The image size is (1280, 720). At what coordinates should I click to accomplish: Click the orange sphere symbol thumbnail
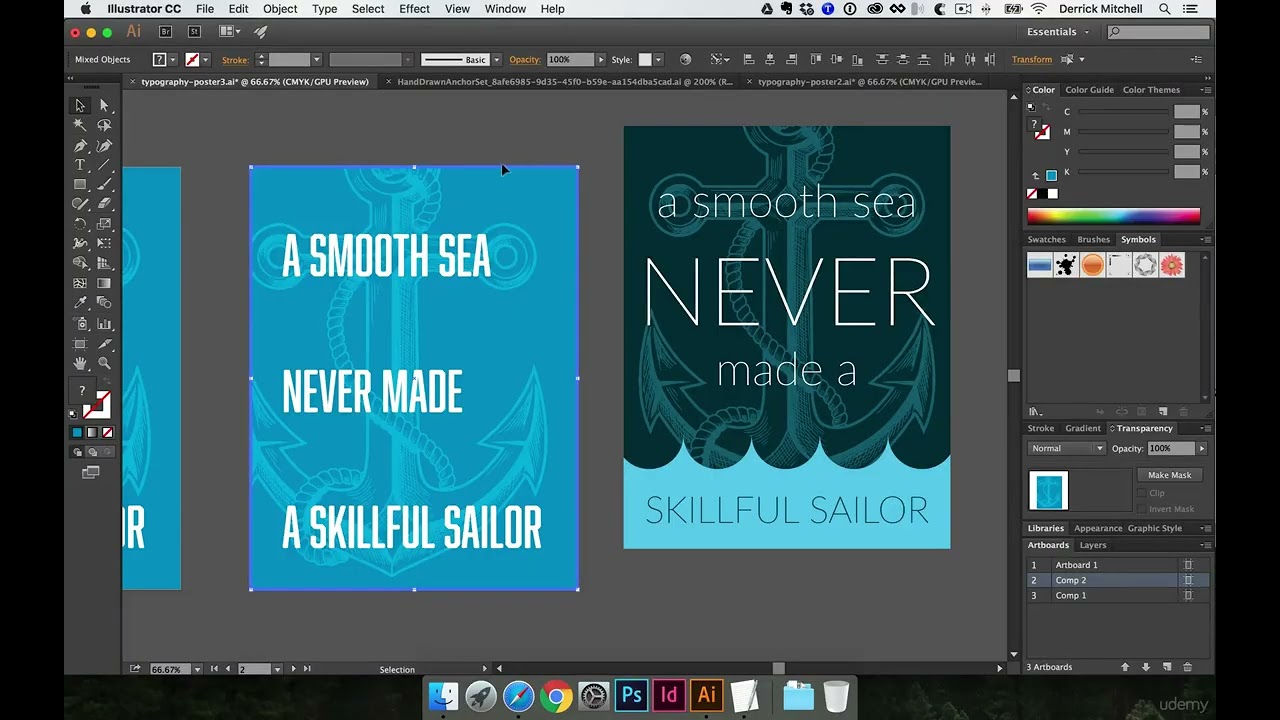pyautogui.click(x=1092, y=265)
